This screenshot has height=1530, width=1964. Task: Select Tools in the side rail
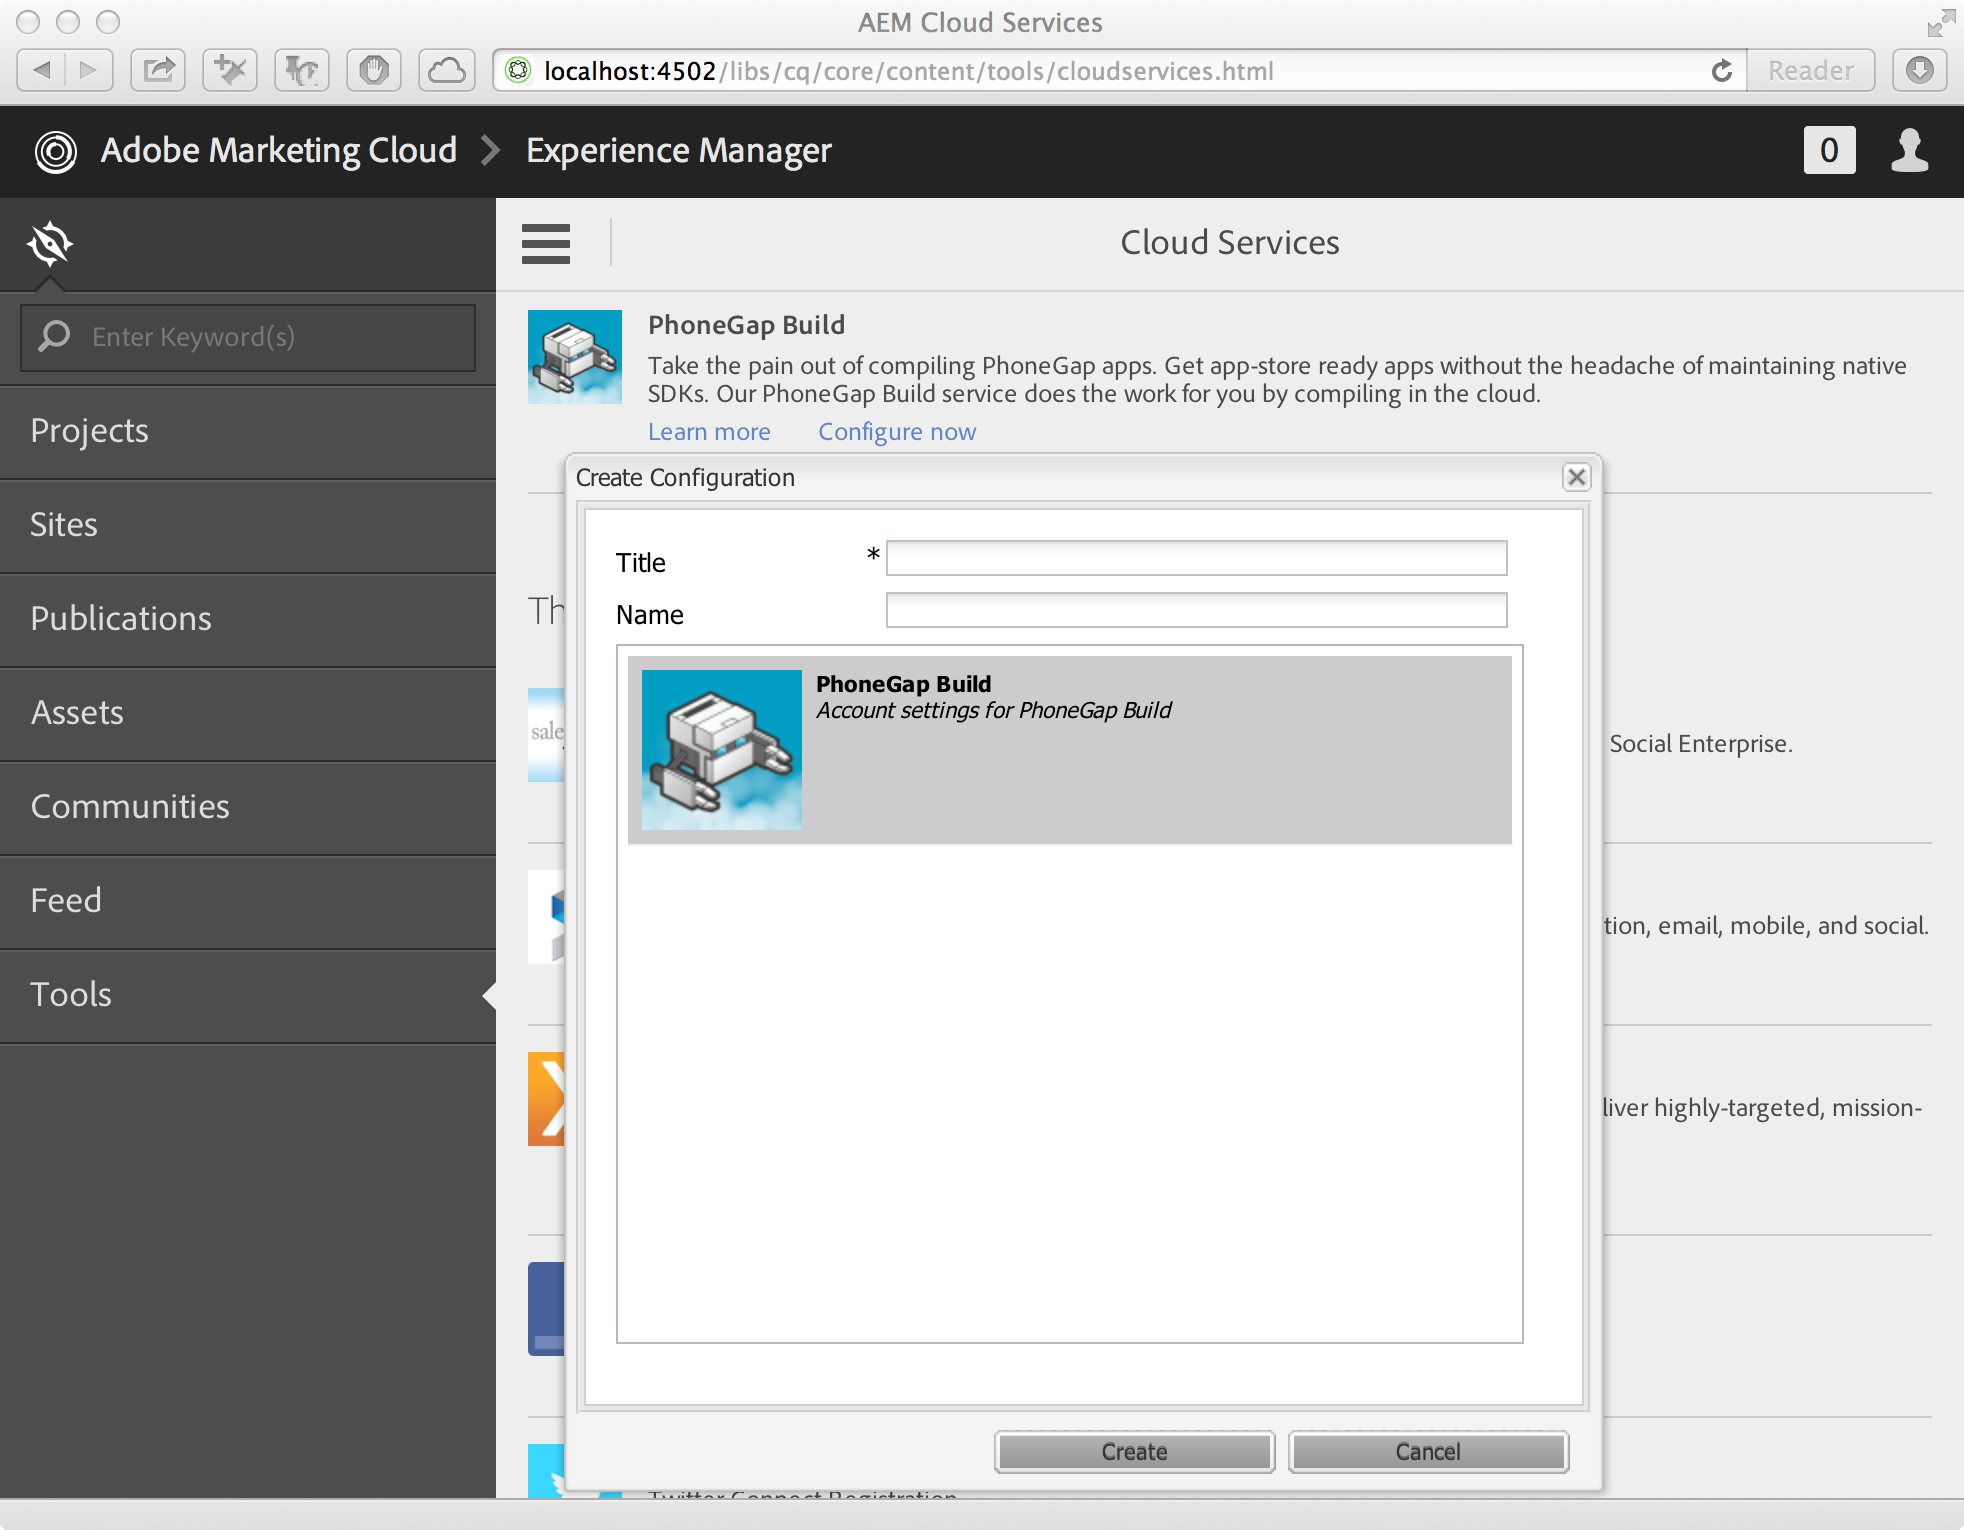point(248,995)
